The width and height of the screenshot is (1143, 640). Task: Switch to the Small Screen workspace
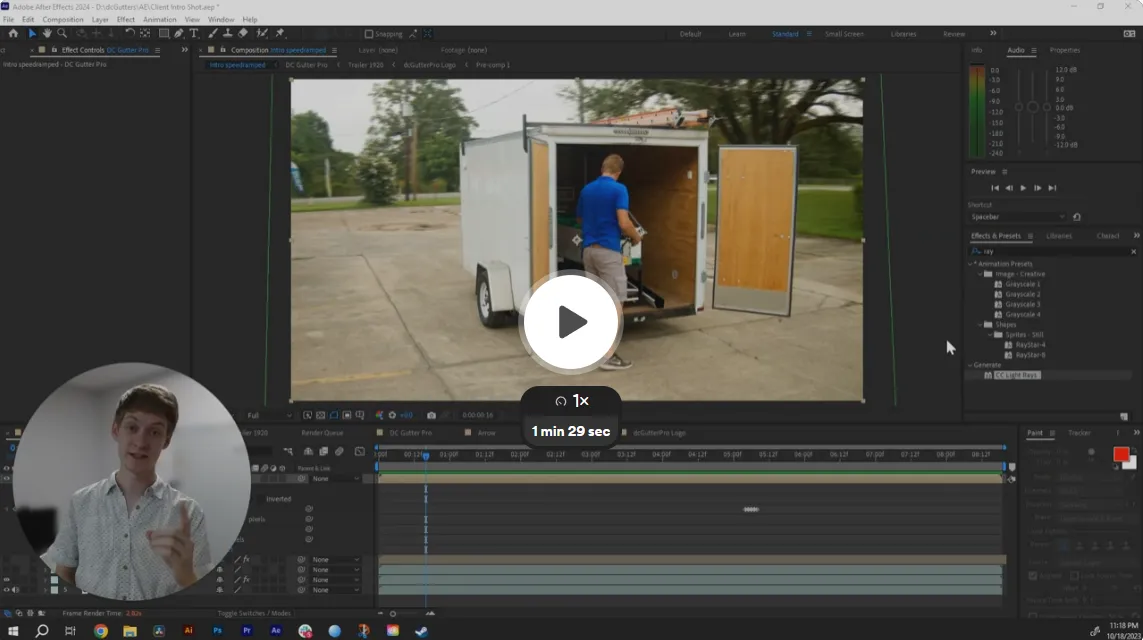pyautogui.click(x=844, y=34)
